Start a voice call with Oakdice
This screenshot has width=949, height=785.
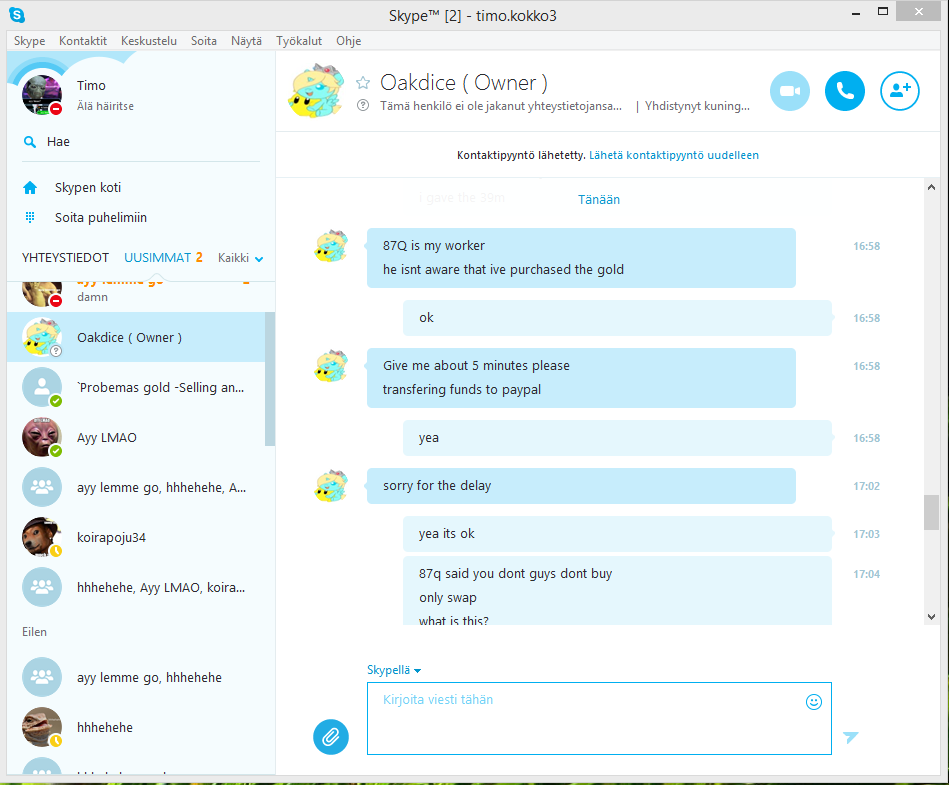845,91
